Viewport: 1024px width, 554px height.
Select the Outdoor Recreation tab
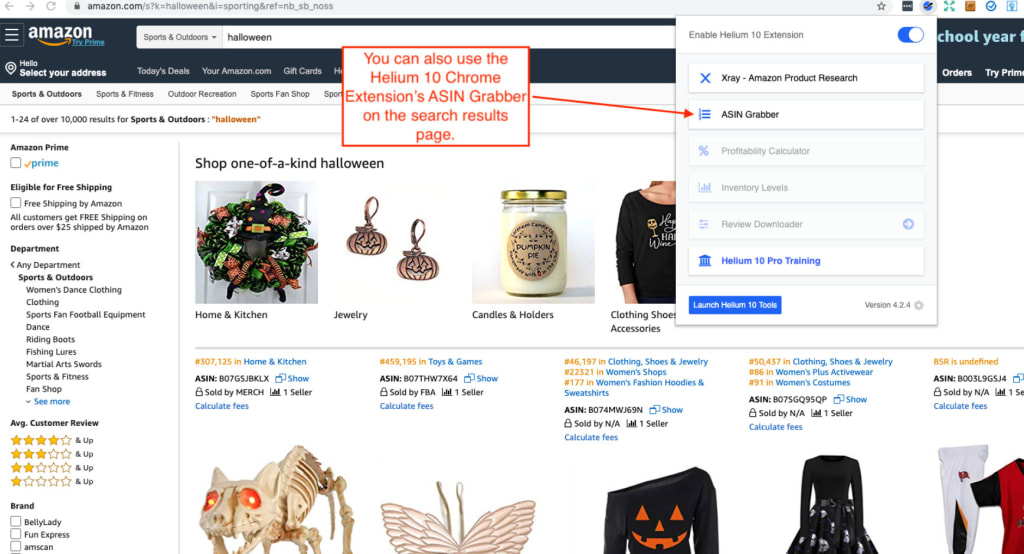pos(202,94)
